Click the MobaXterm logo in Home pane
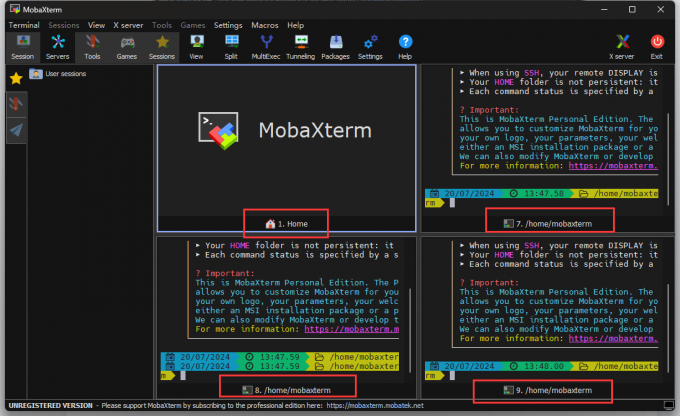680x416 pixels. tap(218, 131)
